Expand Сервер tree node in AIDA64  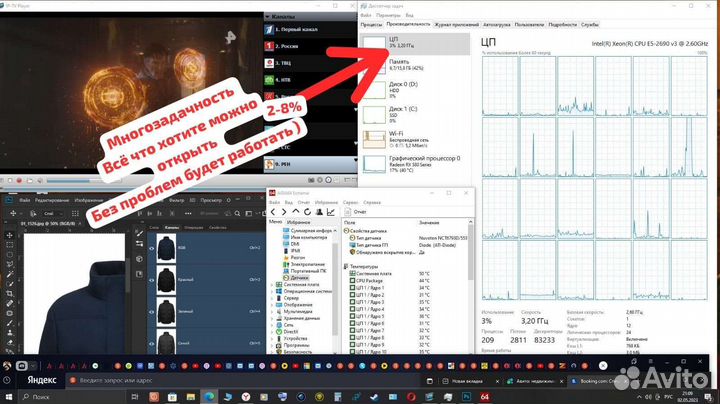pyautogui.click(x=272, y=298)
